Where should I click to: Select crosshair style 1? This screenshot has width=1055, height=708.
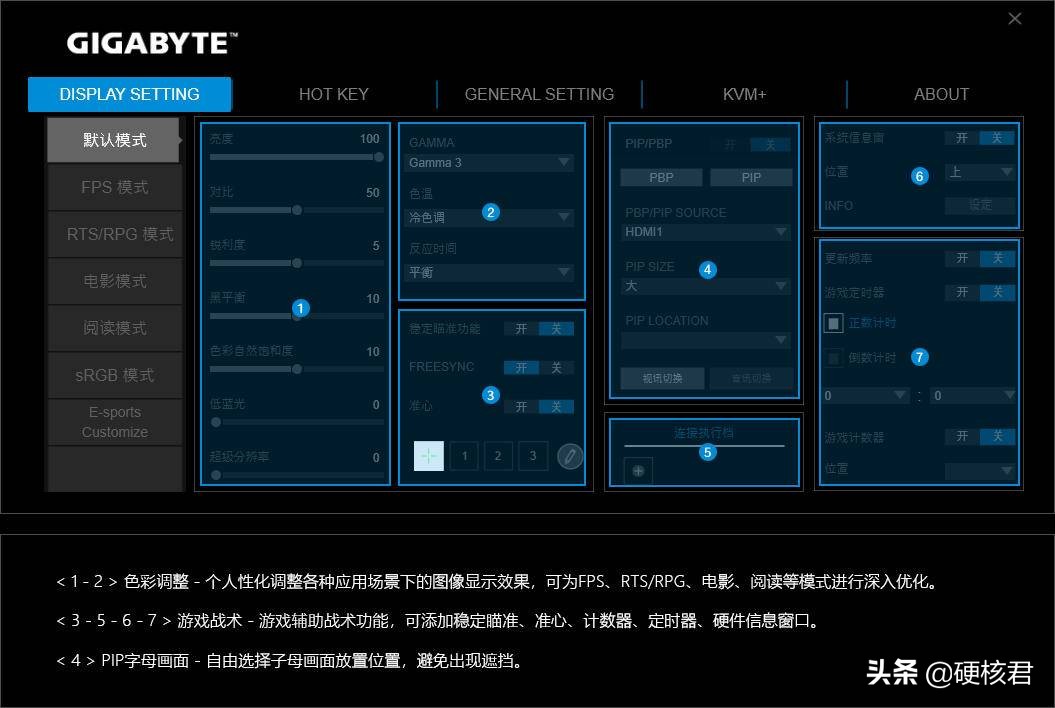click(464, 455)
